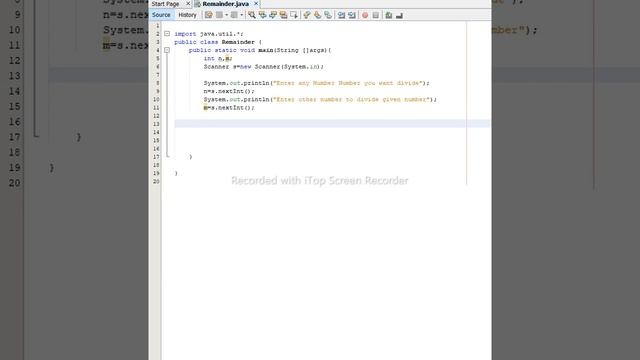Collapse the import fold at line 2
Image resolution: width=640 pixels, height=360 pixels.
(167, 34)
